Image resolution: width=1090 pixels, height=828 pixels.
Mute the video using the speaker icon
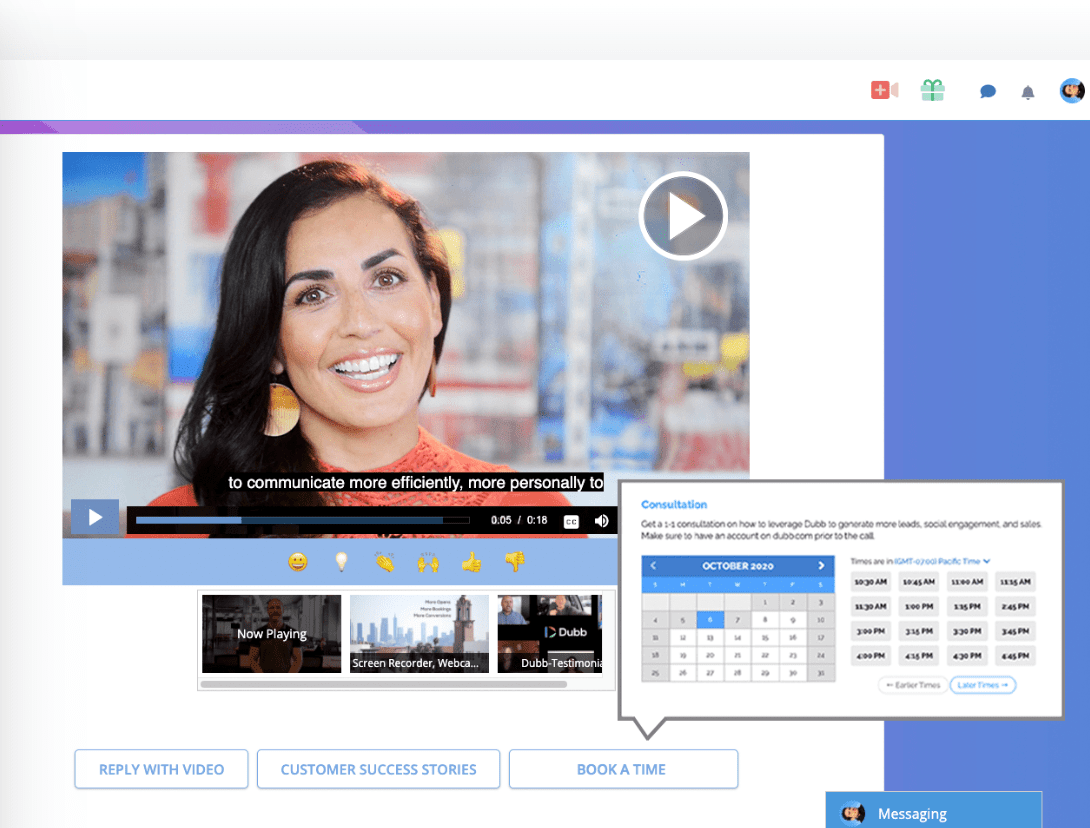click(601, 521)
